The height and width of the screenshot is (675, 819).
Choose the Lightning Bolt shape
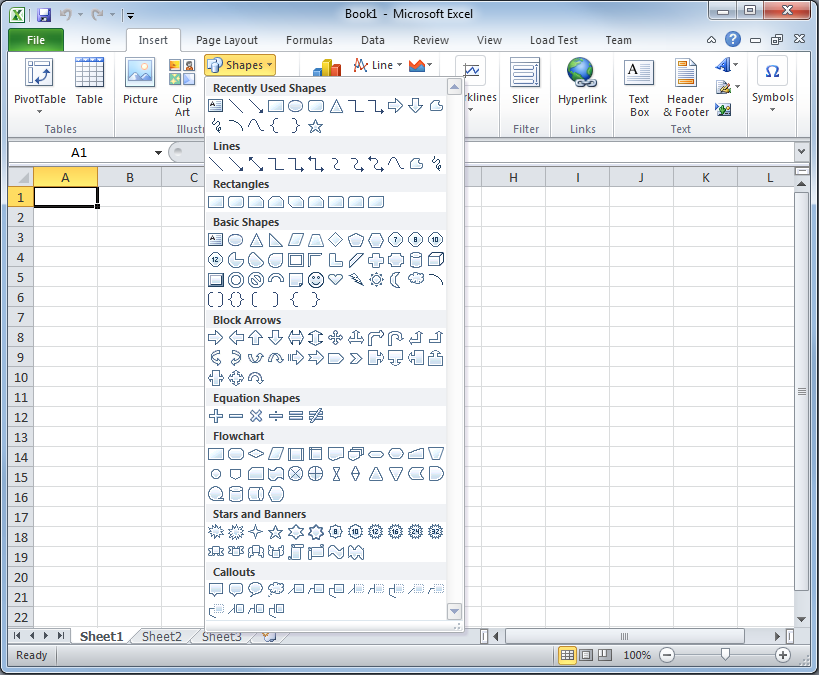(356, 279)
